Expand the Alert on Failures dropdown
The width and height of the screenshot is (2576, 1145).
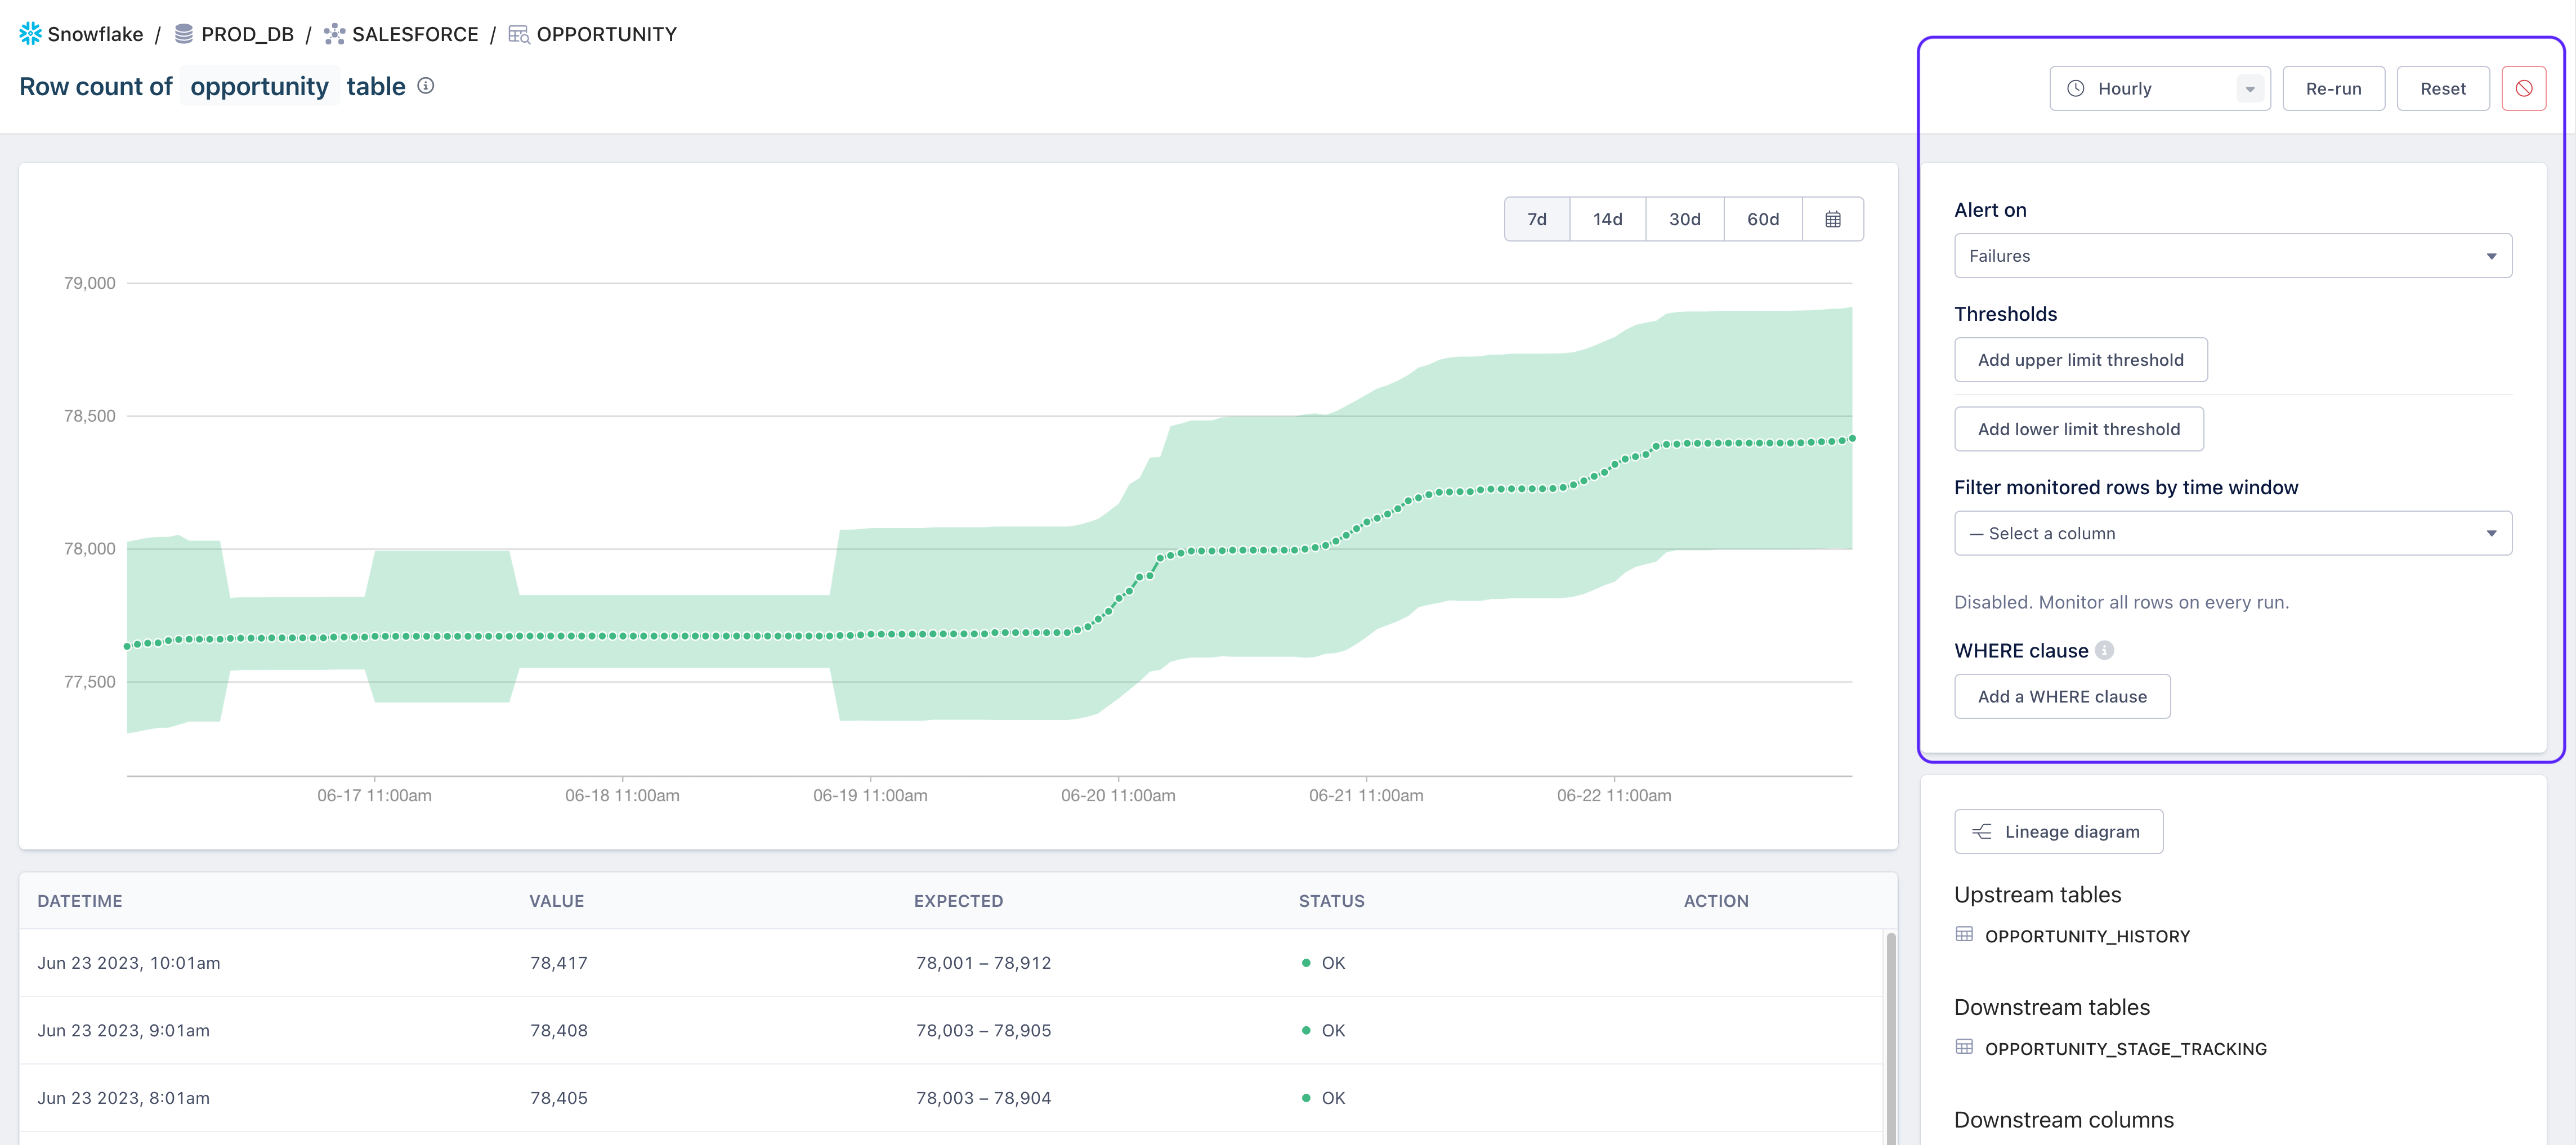pyautogui.click(x=2232, y=256)
